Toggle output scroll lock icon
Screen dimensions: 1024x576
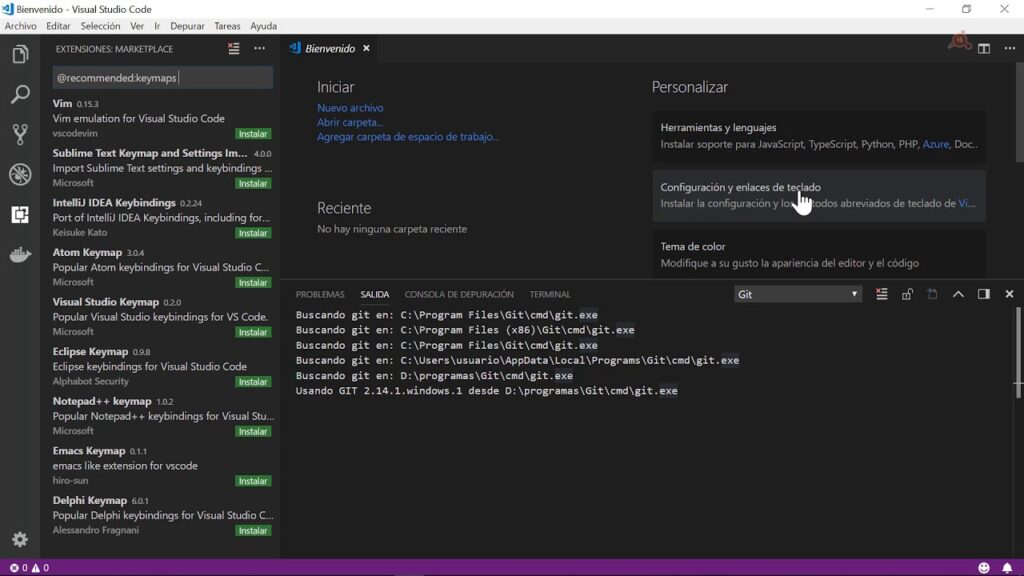click(x=907, y=294)
